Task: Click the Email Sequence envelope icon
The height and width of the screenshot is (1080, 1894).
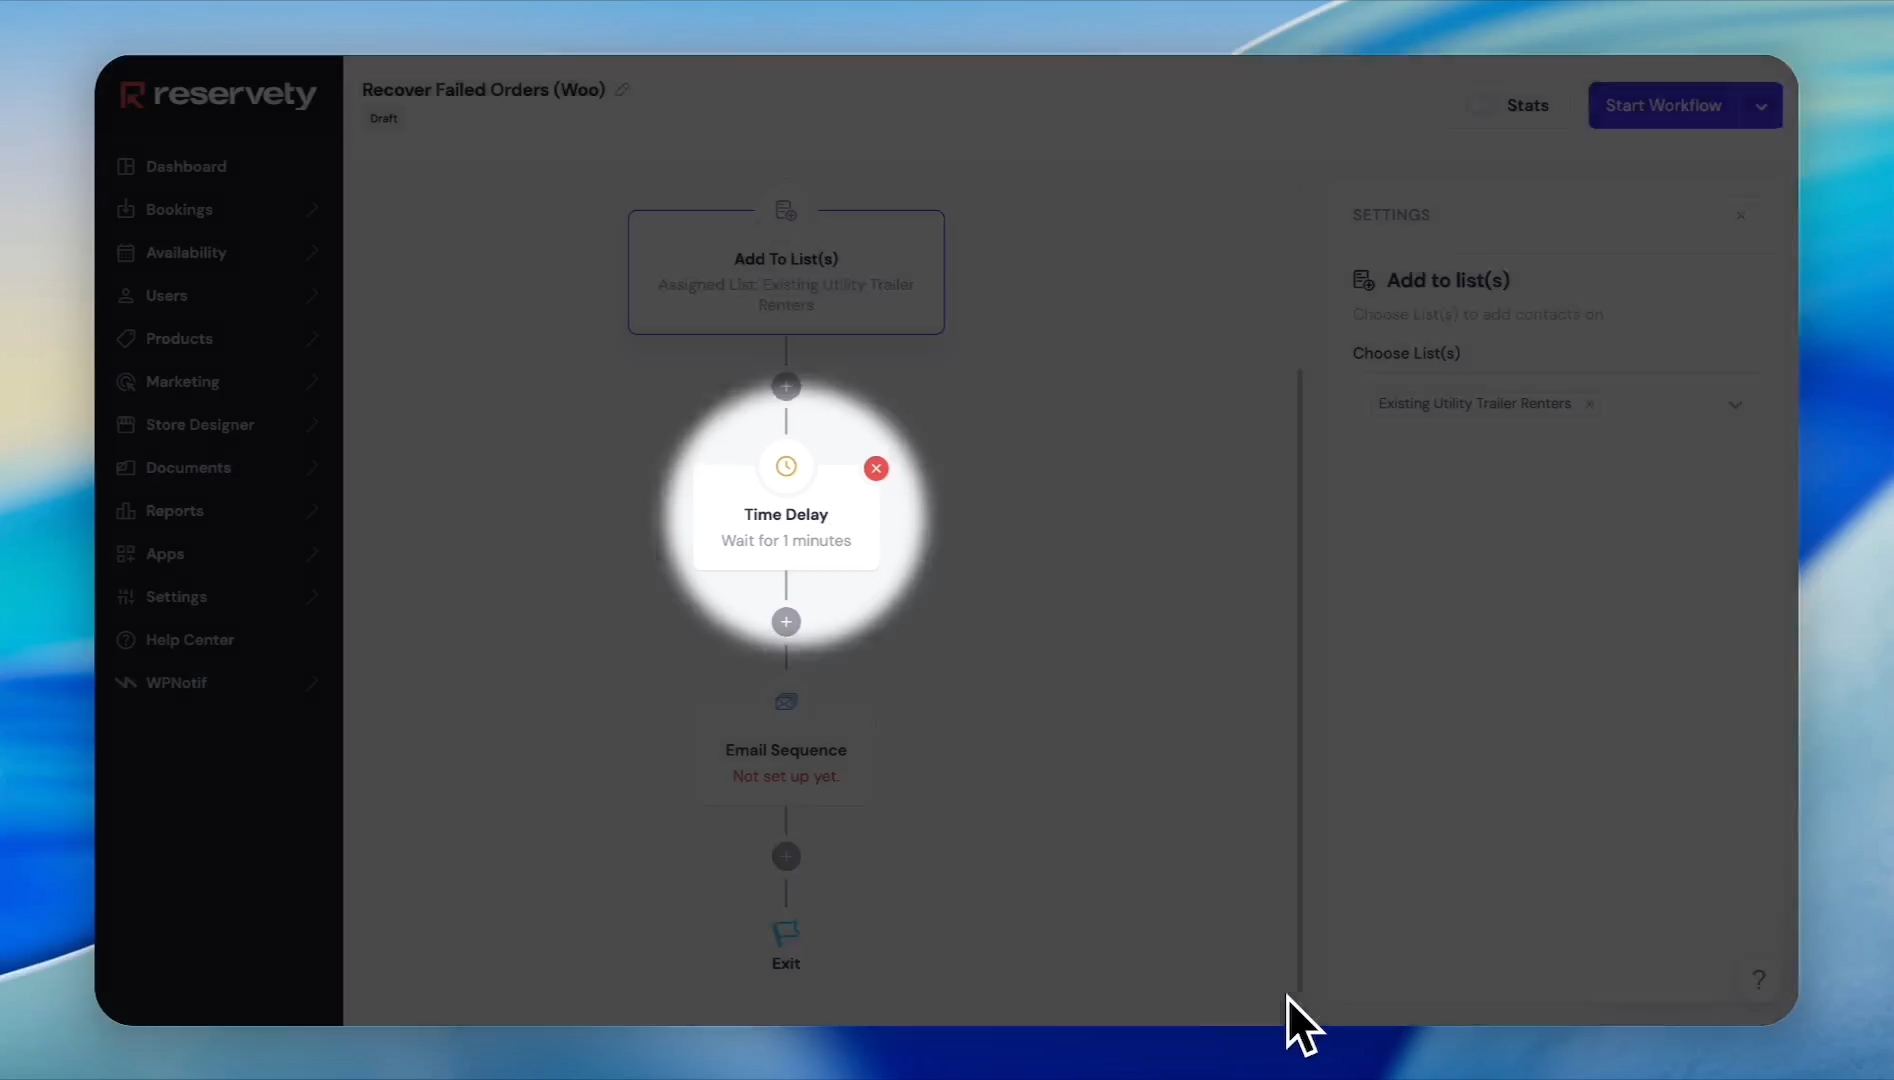Action: [x=786, y=702]
